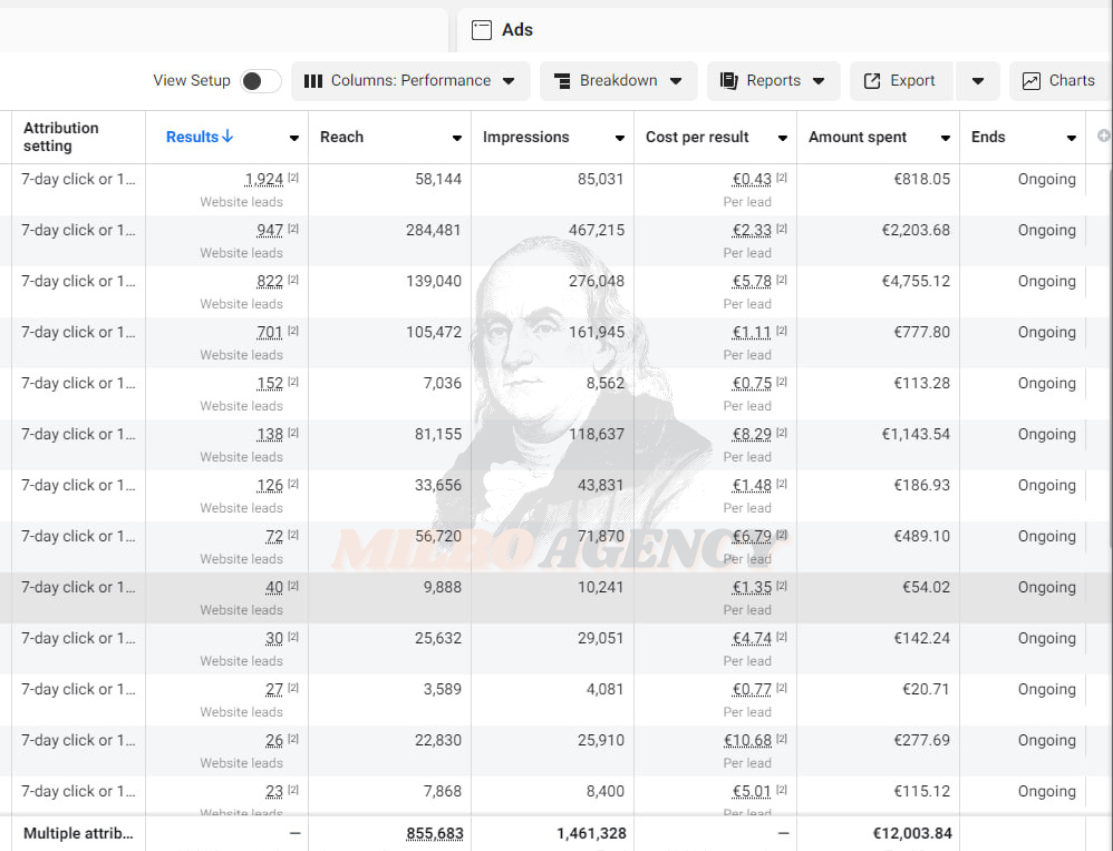Screen dimensions: 1113x851
Task: Click the 152 results value
Action: pos(270,383)
